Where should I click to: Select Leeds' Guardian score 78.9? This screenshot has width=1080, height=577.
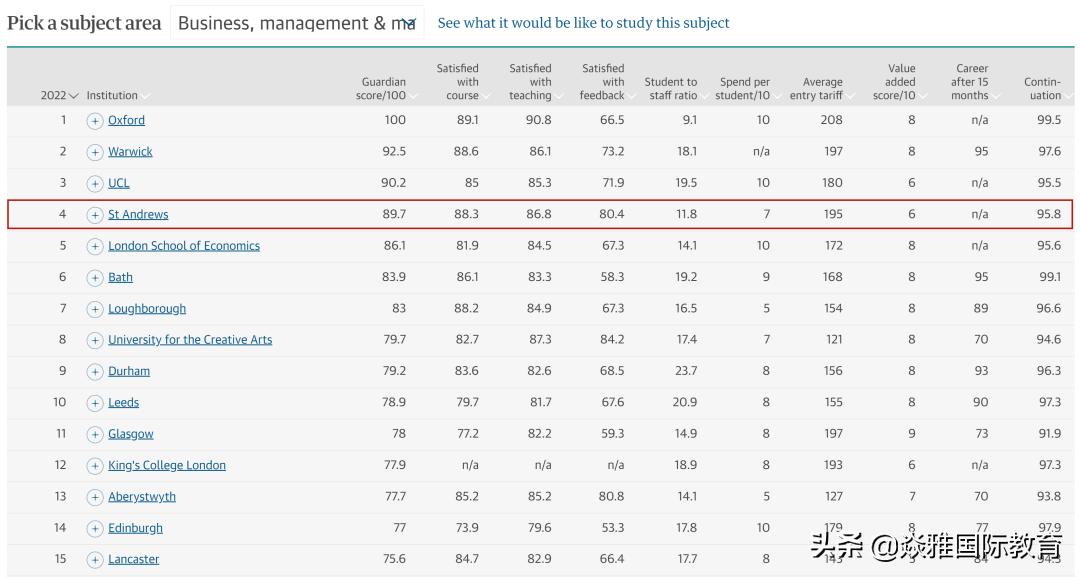pos(394,402)
